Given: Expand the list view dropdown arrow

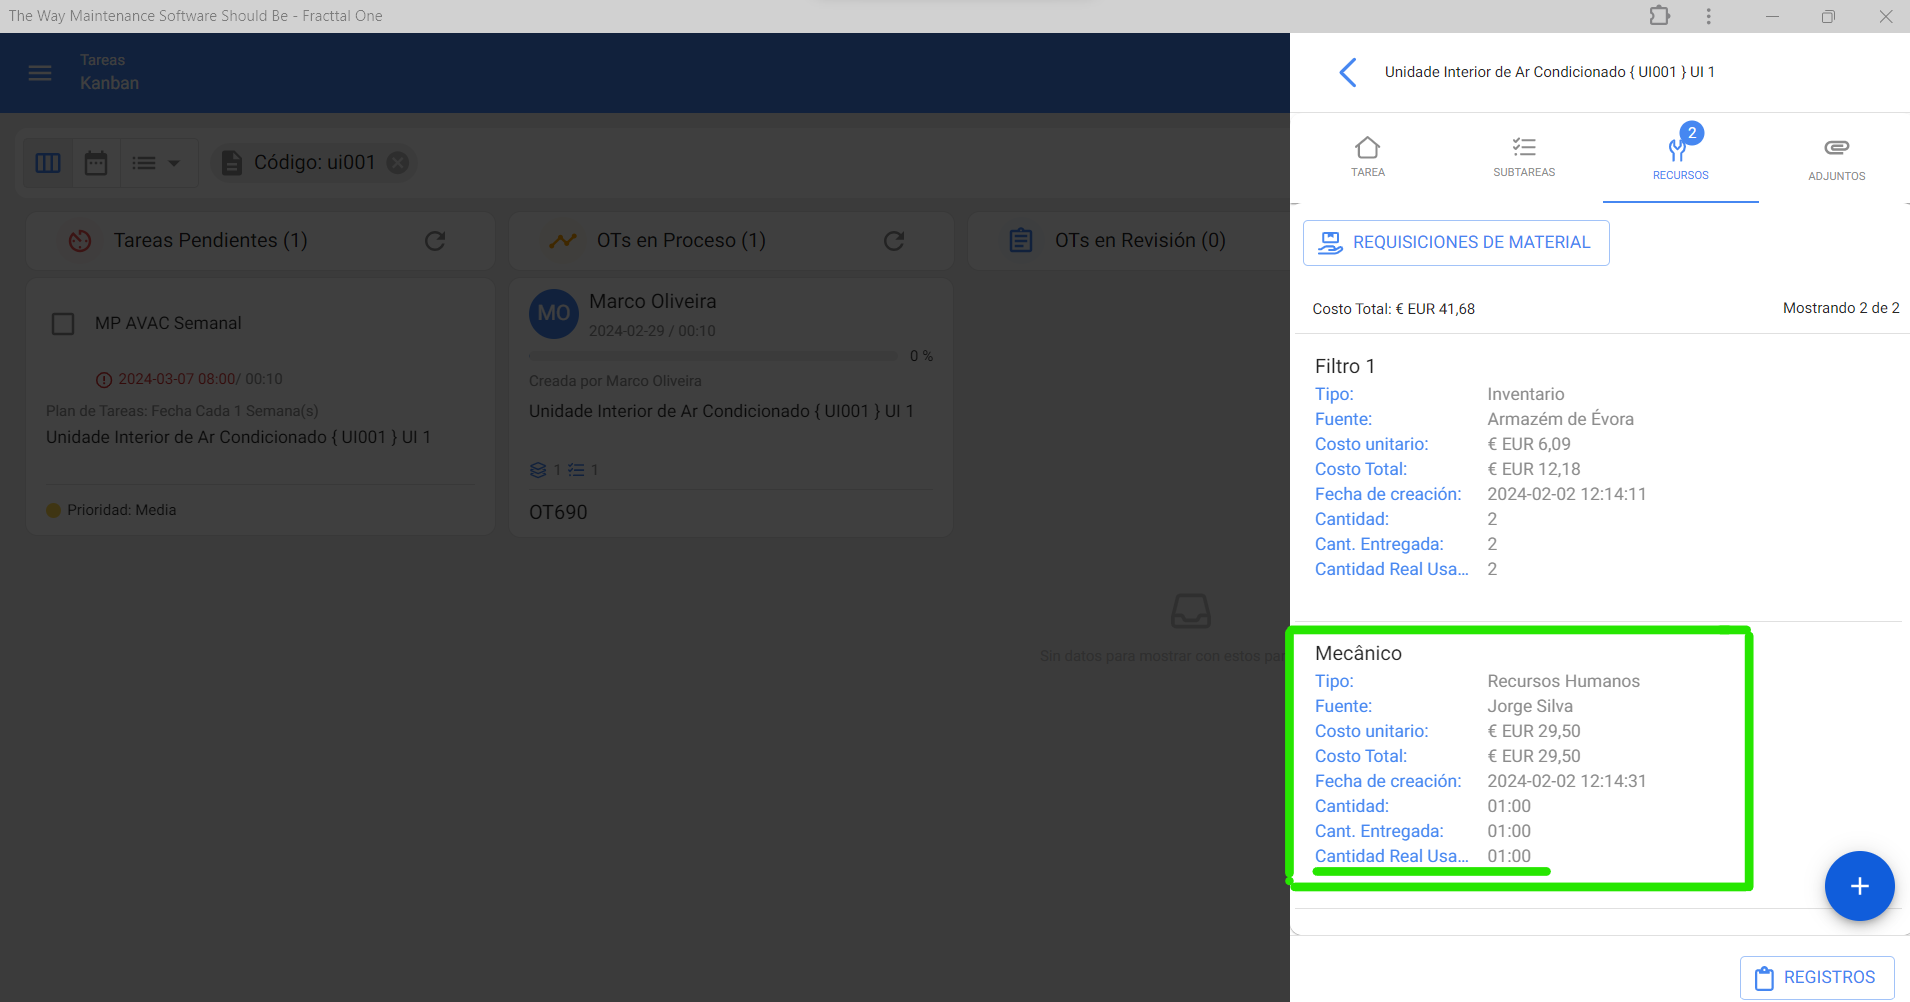Looking at the screenshot, I should [174, 163].
